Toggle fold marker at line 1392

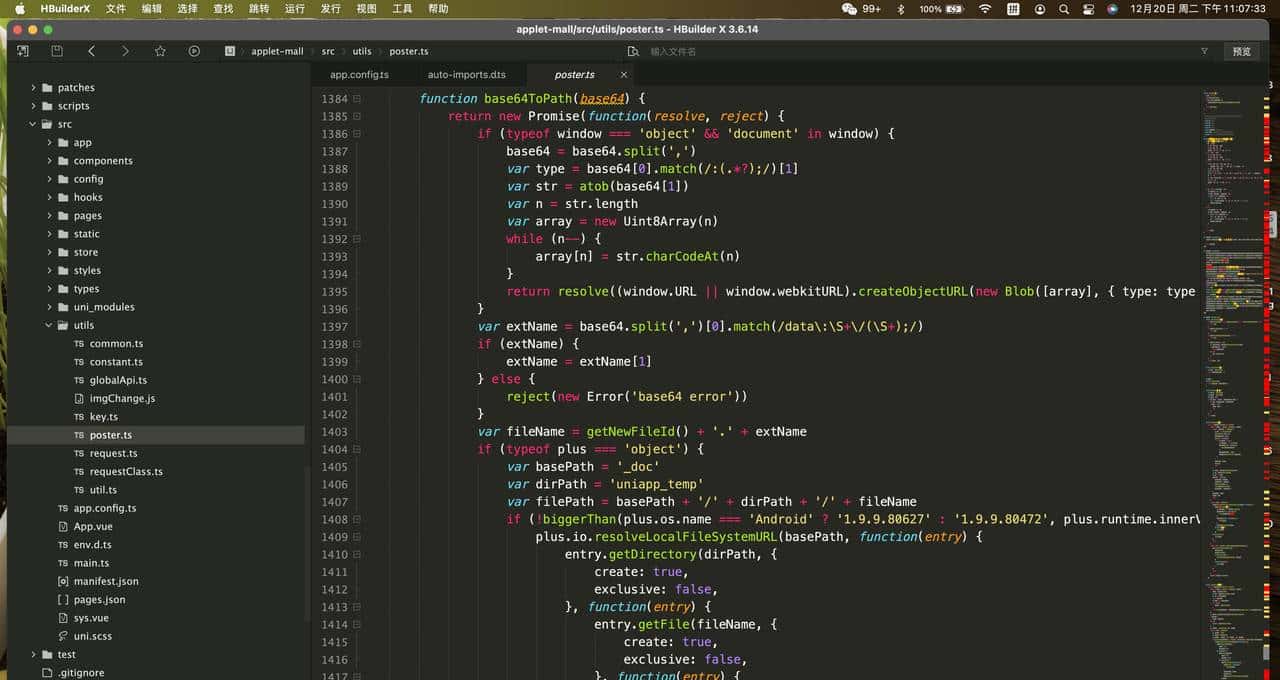tap(357, 239)
